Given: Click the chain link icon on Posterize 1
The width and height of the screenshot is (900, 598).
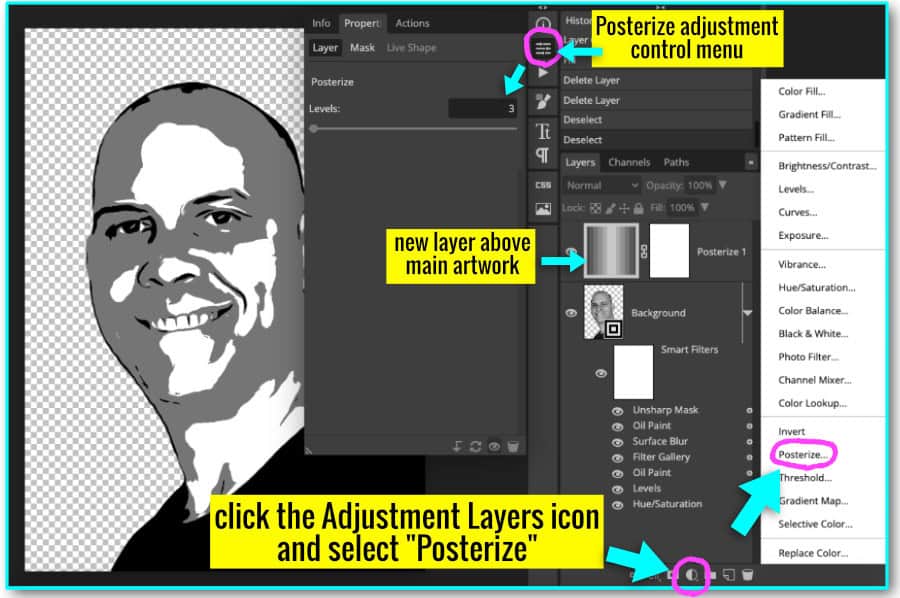Looking at the screenshot, I should (643, 251).
